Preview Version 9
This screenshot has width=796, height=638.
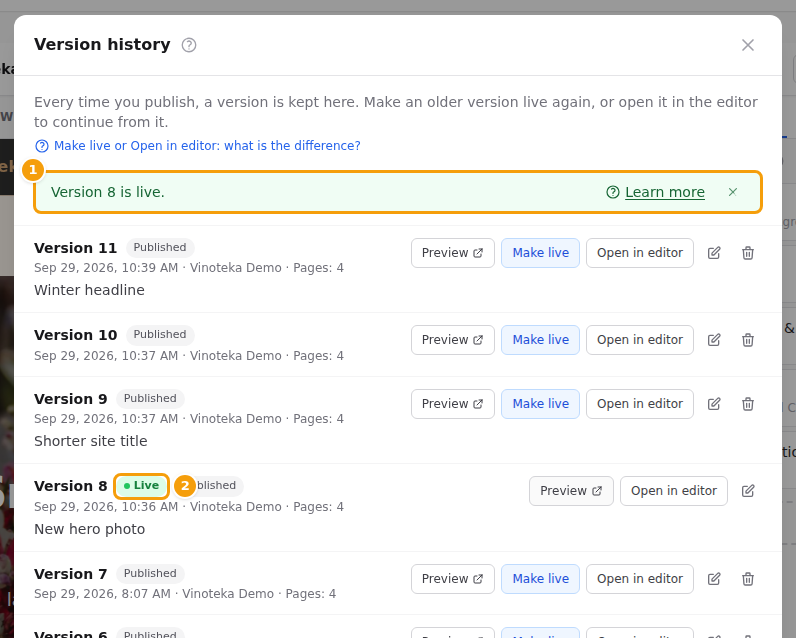(x=452, y=404)
